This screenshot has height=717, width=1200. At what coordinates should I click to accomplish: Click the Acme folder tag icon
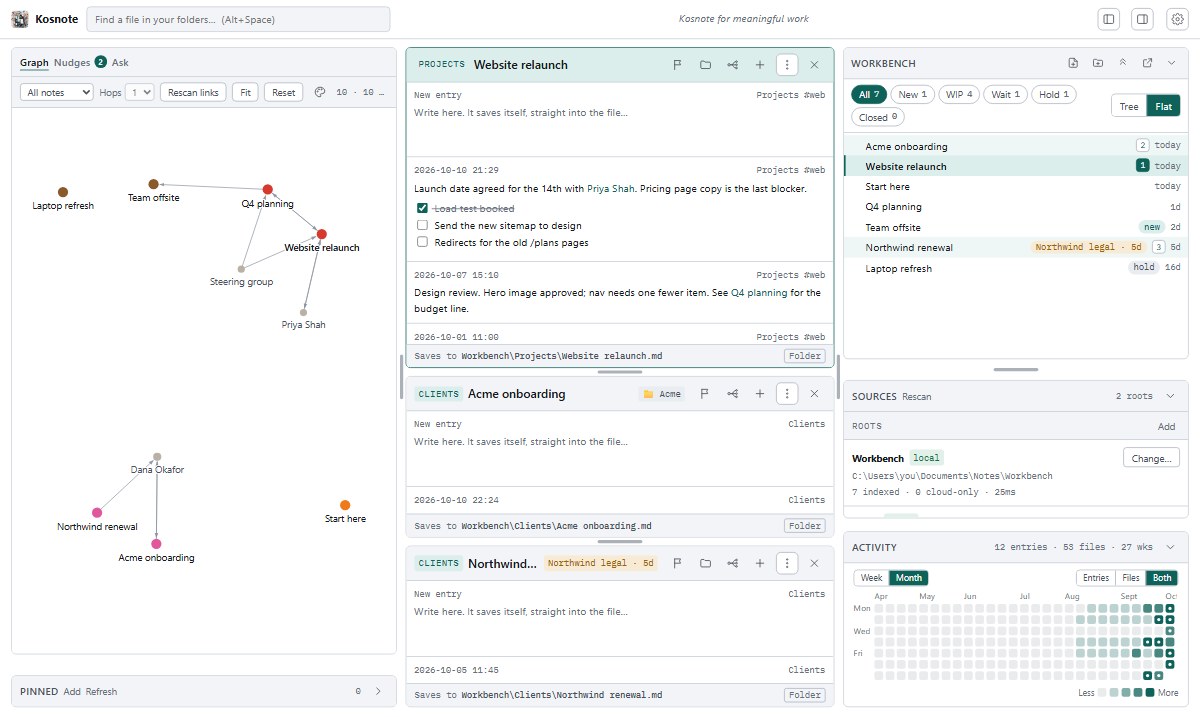(x=648, y=394)
